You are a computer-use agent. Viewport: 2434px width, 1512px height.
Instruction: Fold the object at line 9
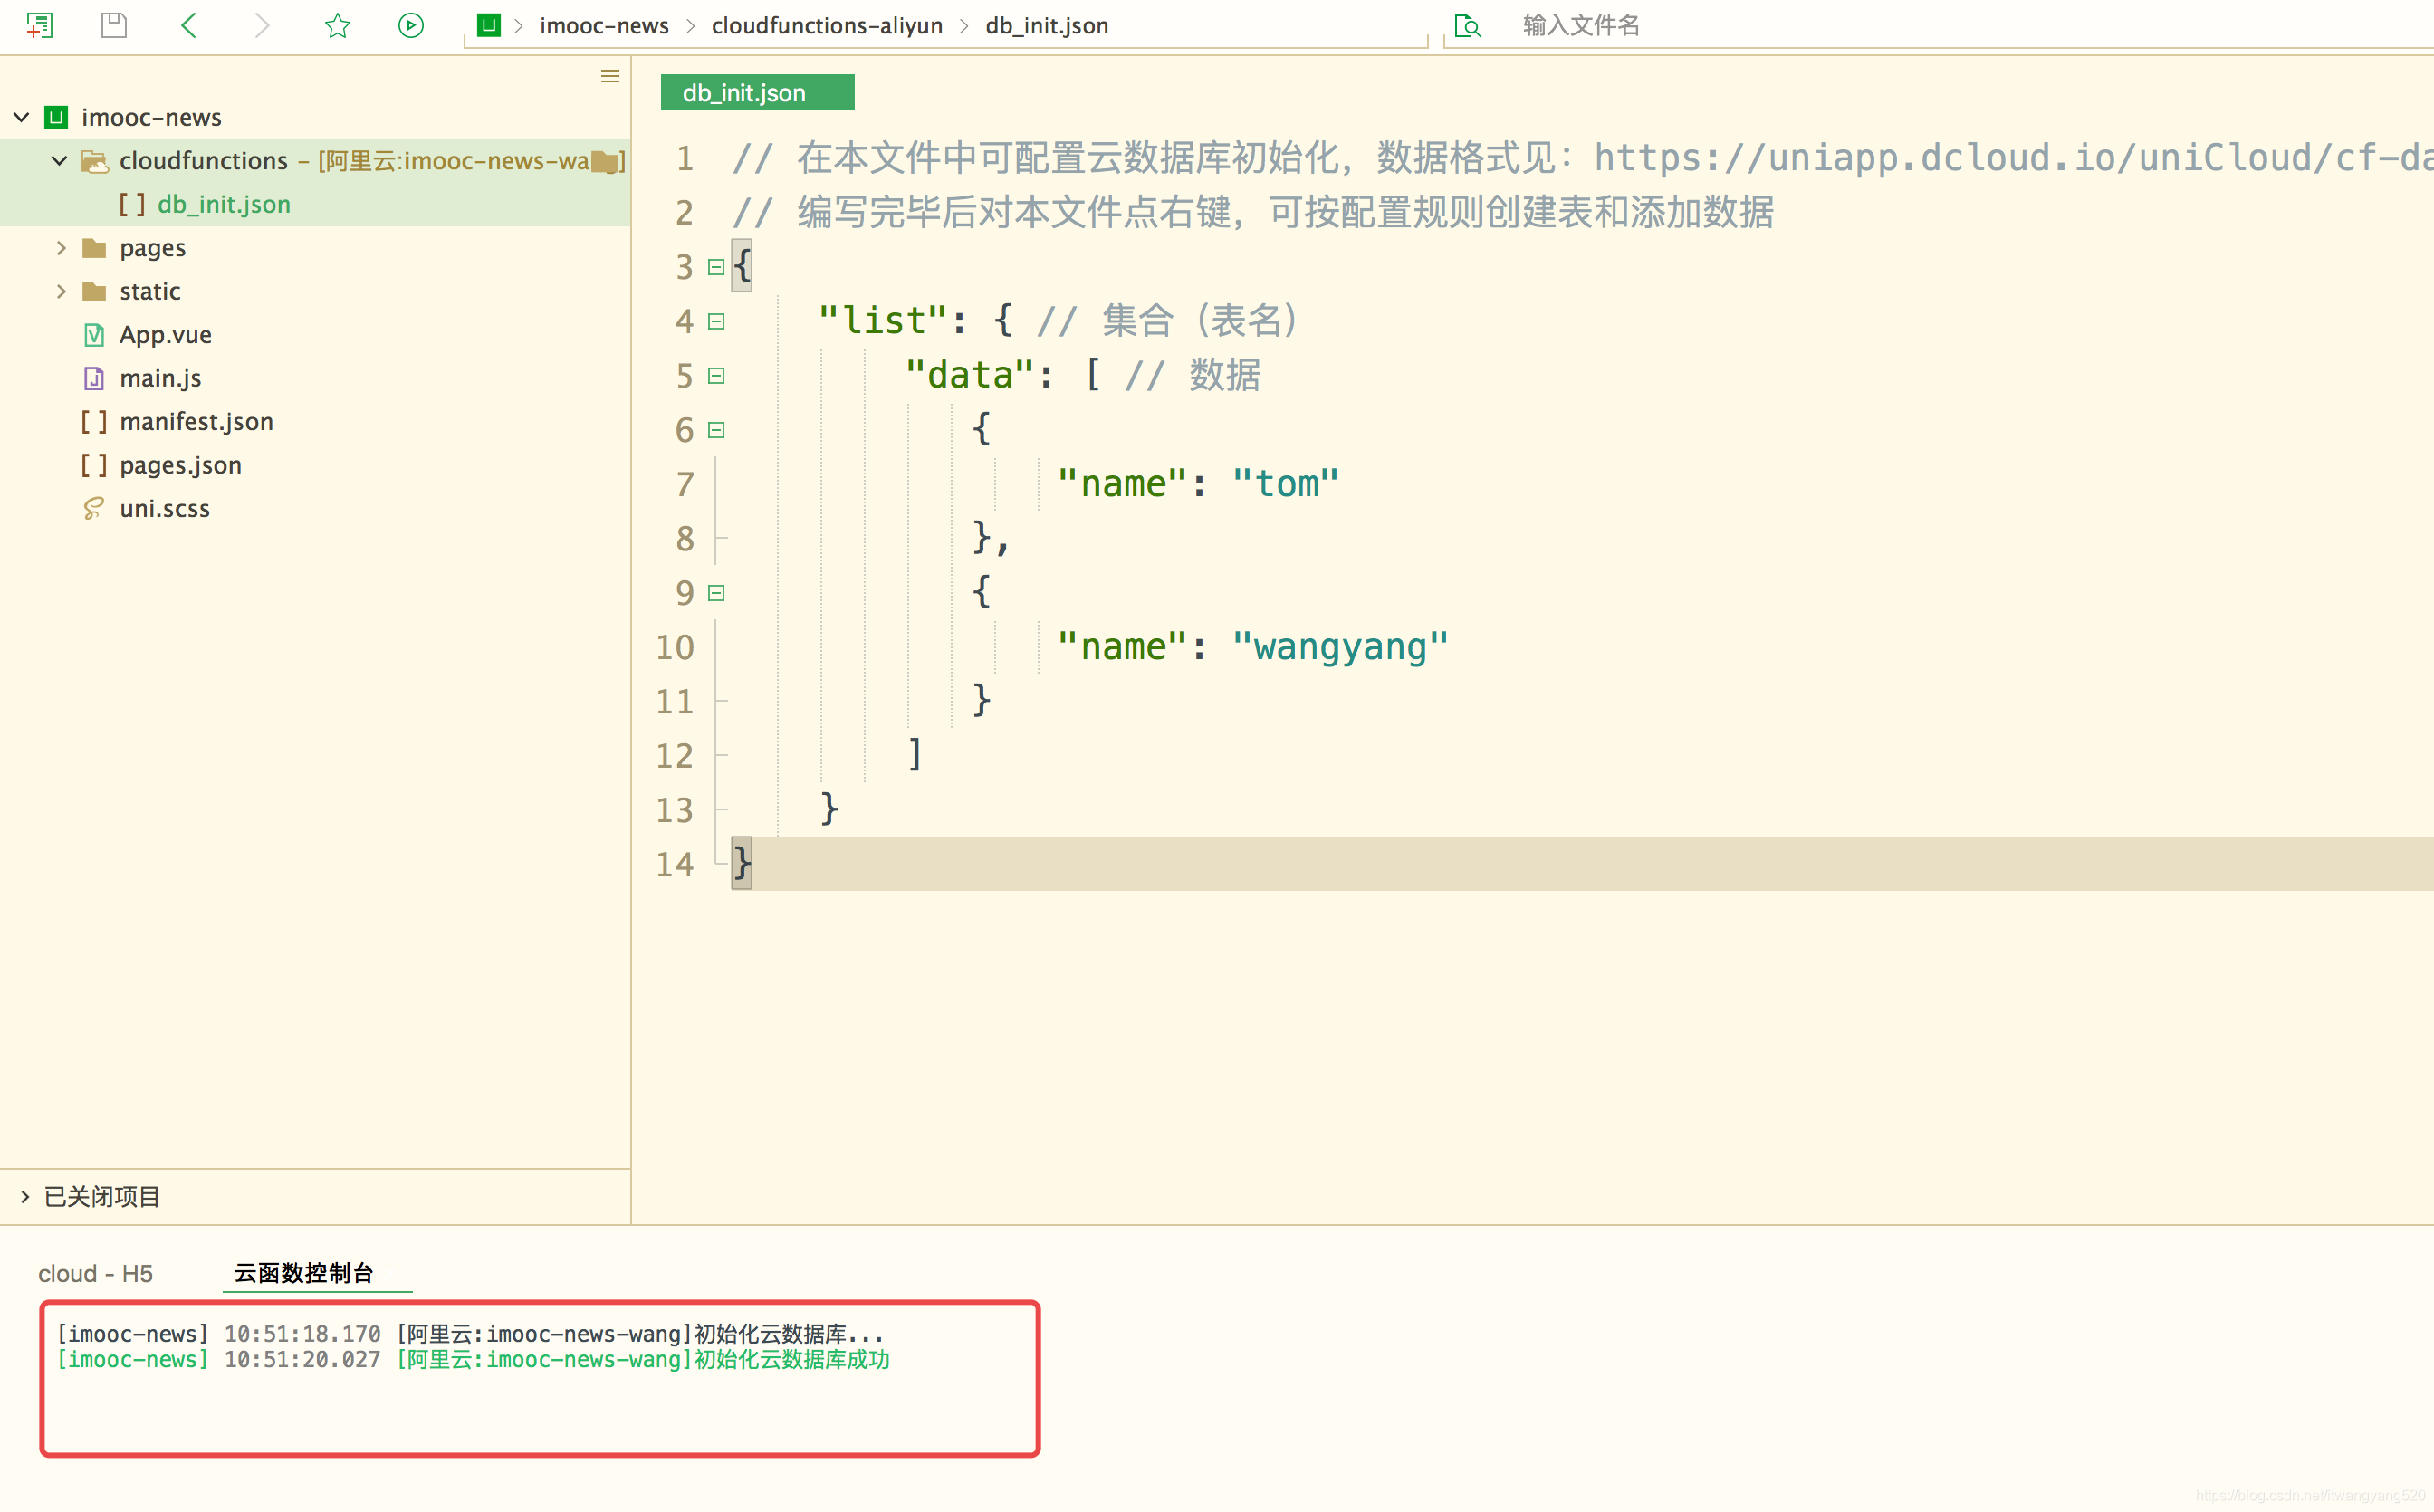coord(716,593)
